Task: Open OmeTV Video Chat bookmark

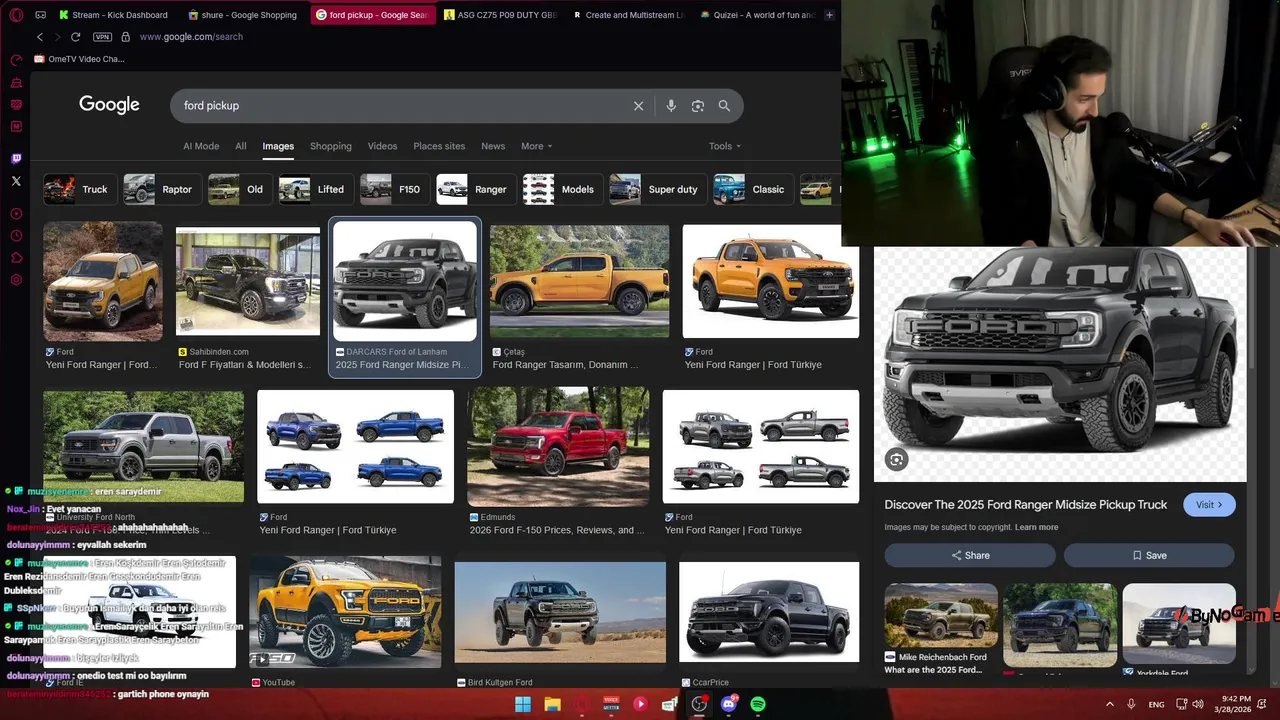Action: tap(79, 59)
